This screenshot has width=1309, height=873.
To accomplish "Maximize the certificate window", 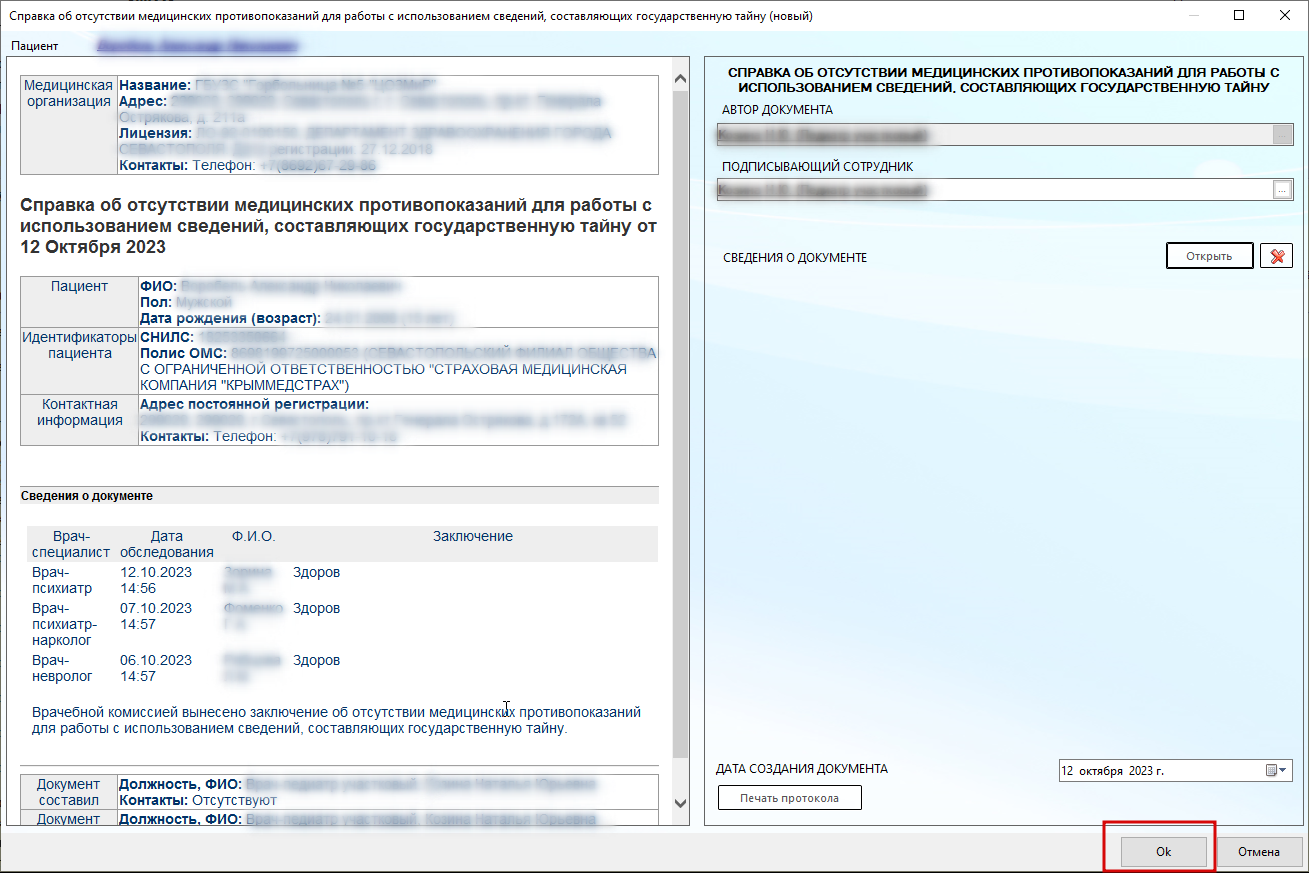I will click(1240, 16).
